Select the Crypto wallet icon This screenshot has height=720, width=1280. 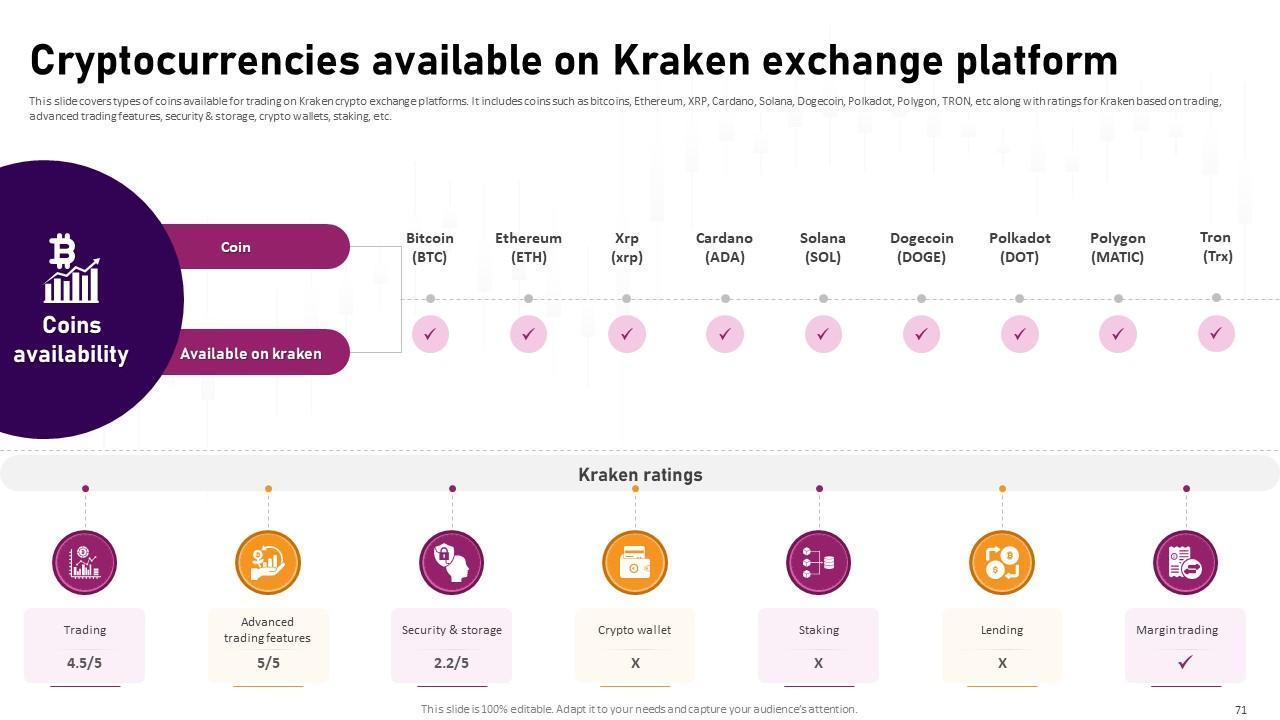pyautogui.click(x=635, y=562)
